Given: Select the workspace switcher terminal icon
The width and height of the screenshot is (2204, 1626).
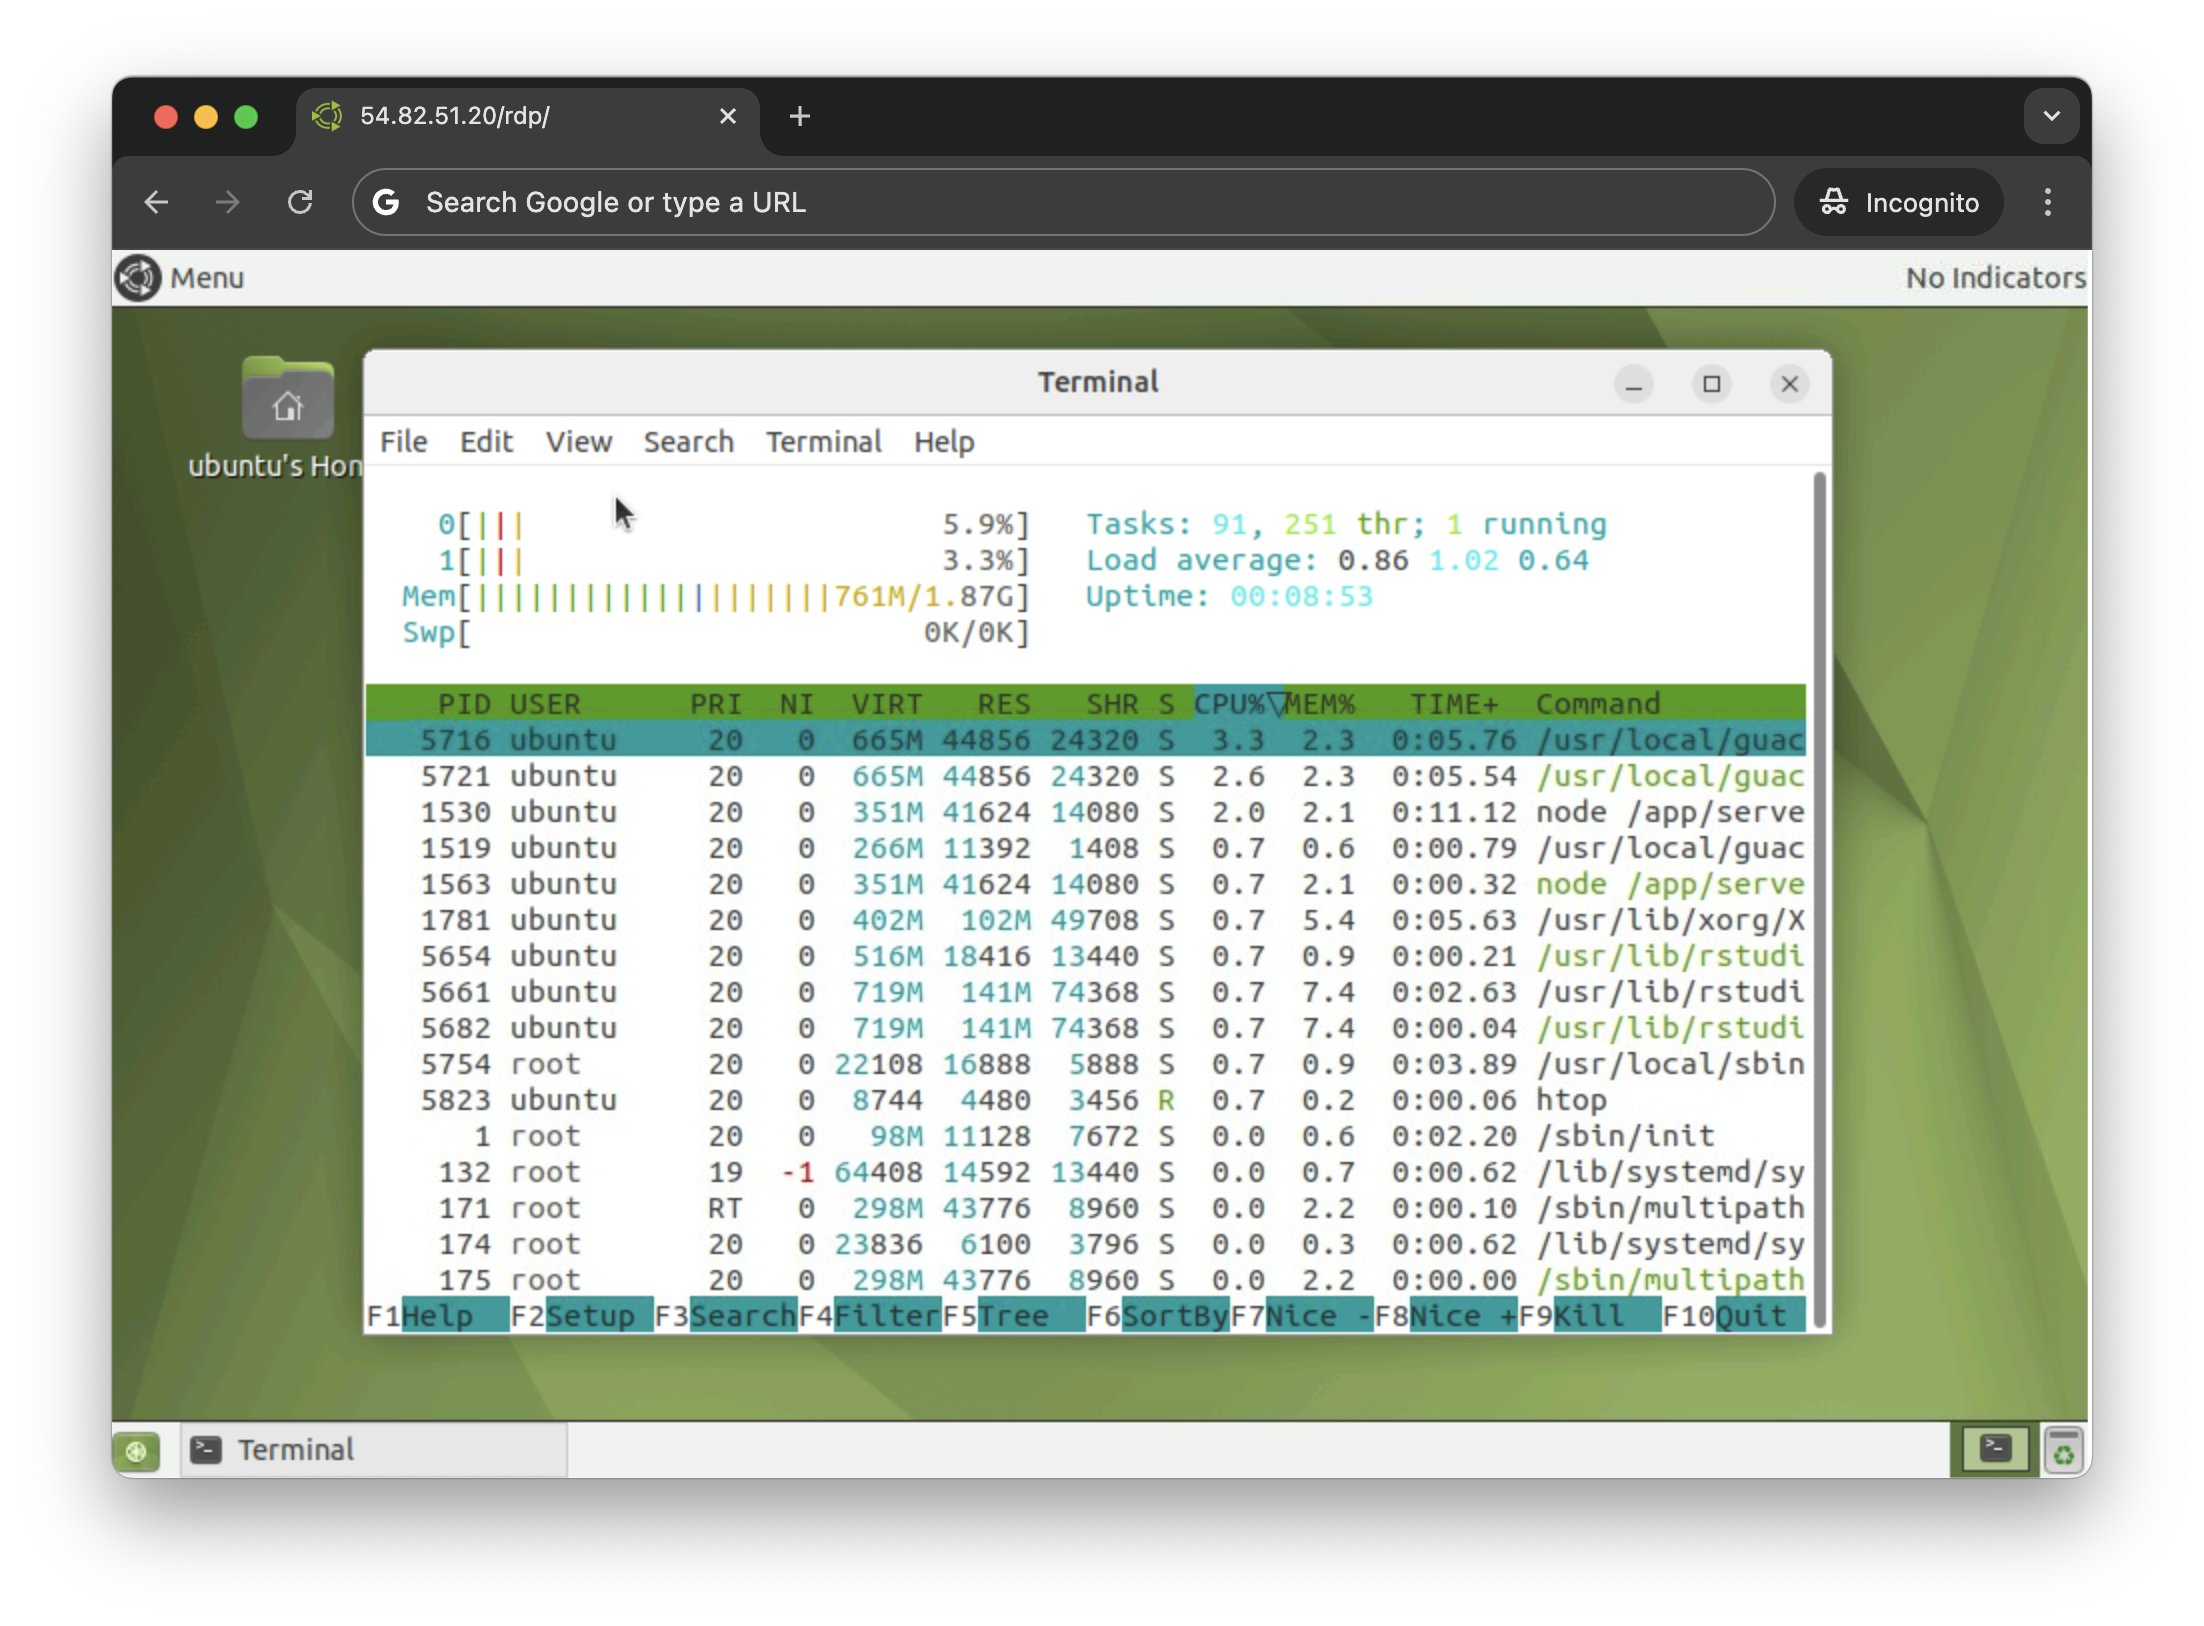Looking at the screenshot, I should pos(1996,1449).
